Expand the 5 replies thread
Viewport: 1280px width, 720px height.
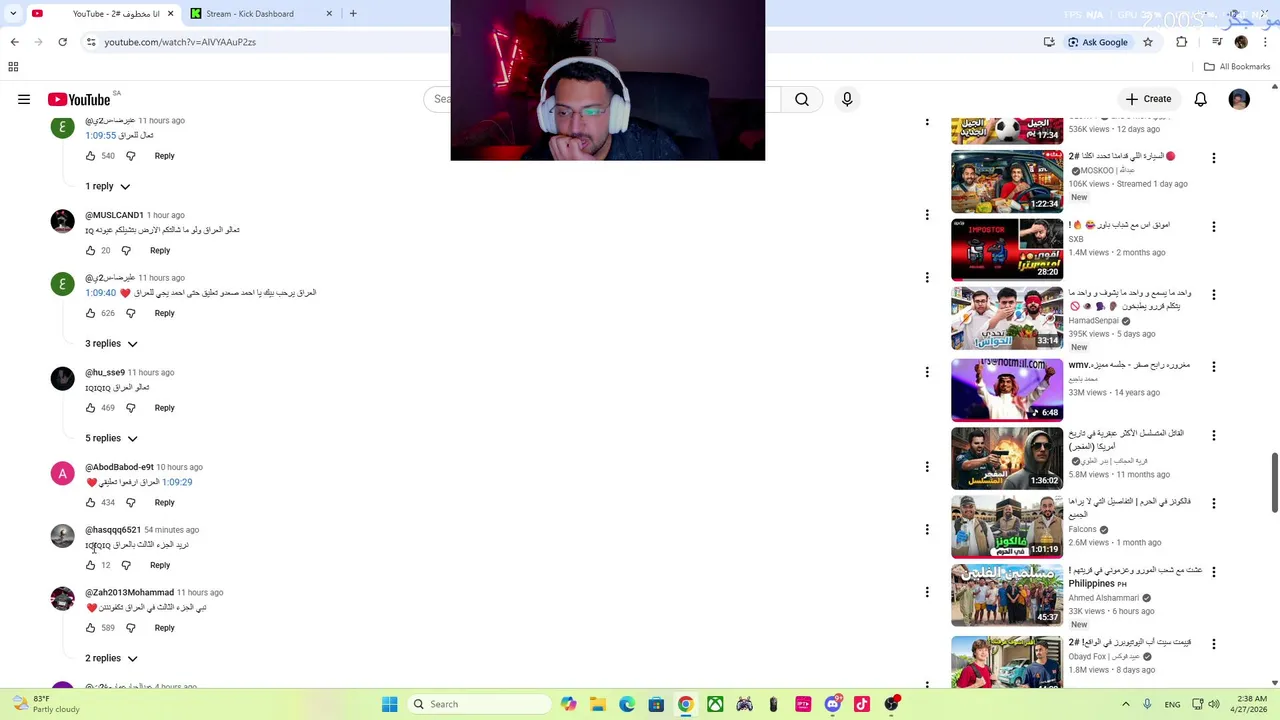click(111, 438)
